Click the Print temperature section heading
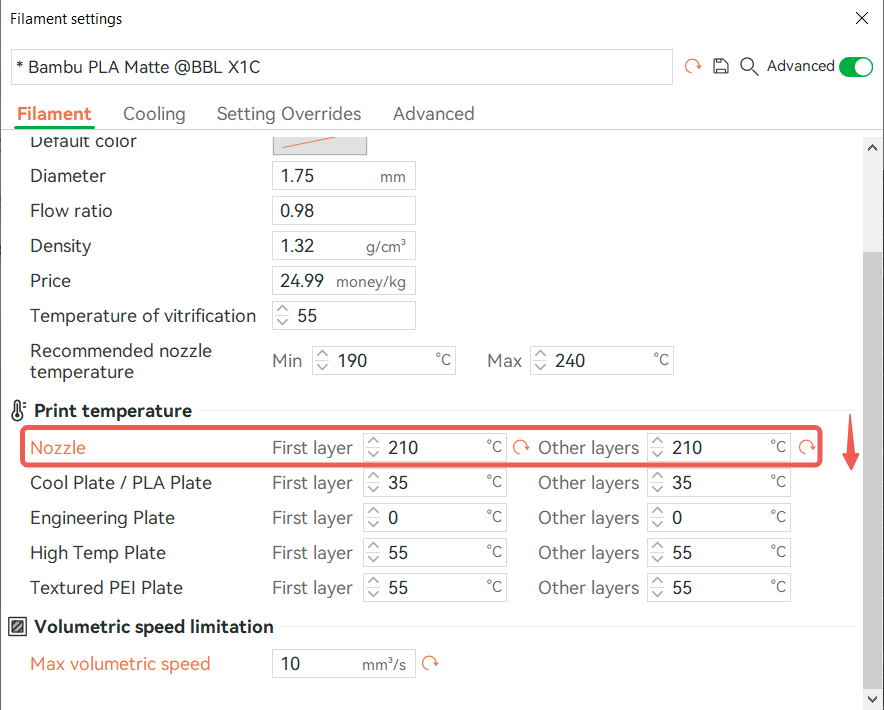The height and width of the screenshot is (710, 884). click(113, 411)
